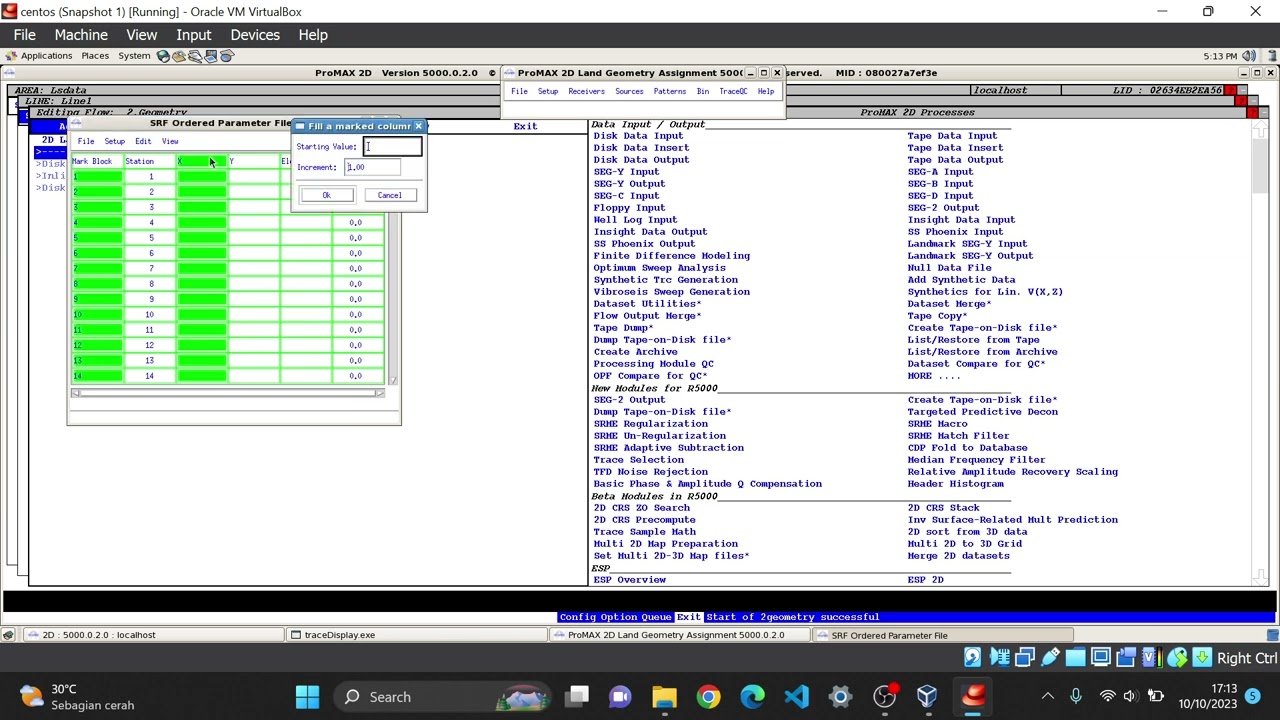This screenshot has height=720, width=1280.
Task: Open the Places menu in CentOS panel
Action: (x=95, y=56)
